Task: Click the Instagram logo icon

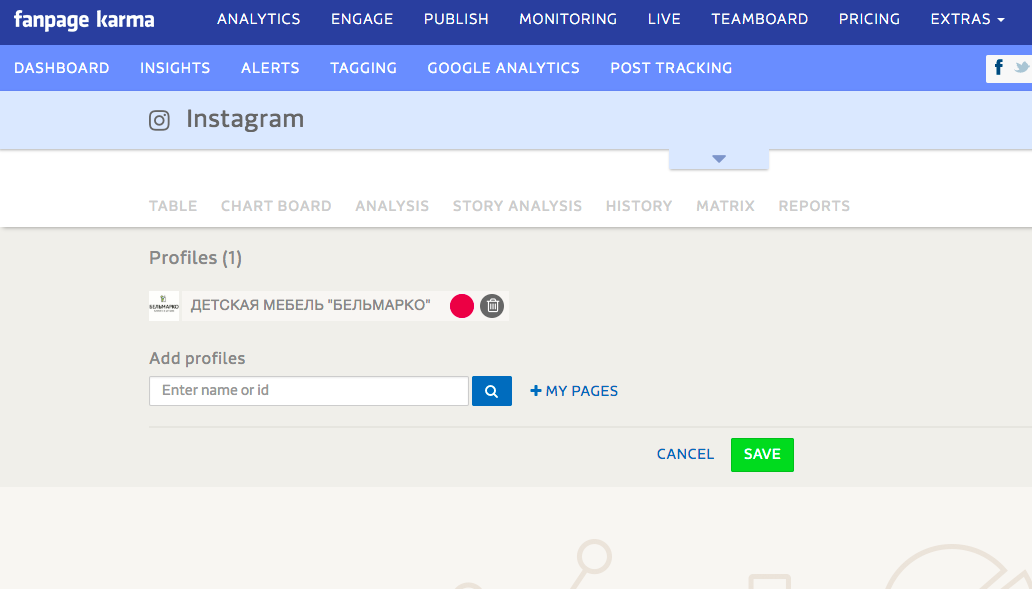Action: click(159, 120)
